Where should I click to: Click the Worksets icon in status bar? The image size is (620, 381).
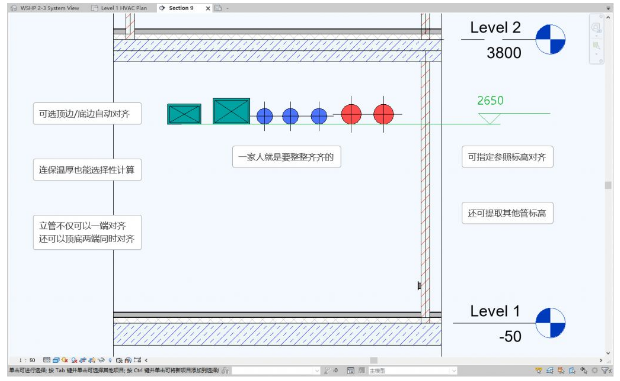pos(225,370)
